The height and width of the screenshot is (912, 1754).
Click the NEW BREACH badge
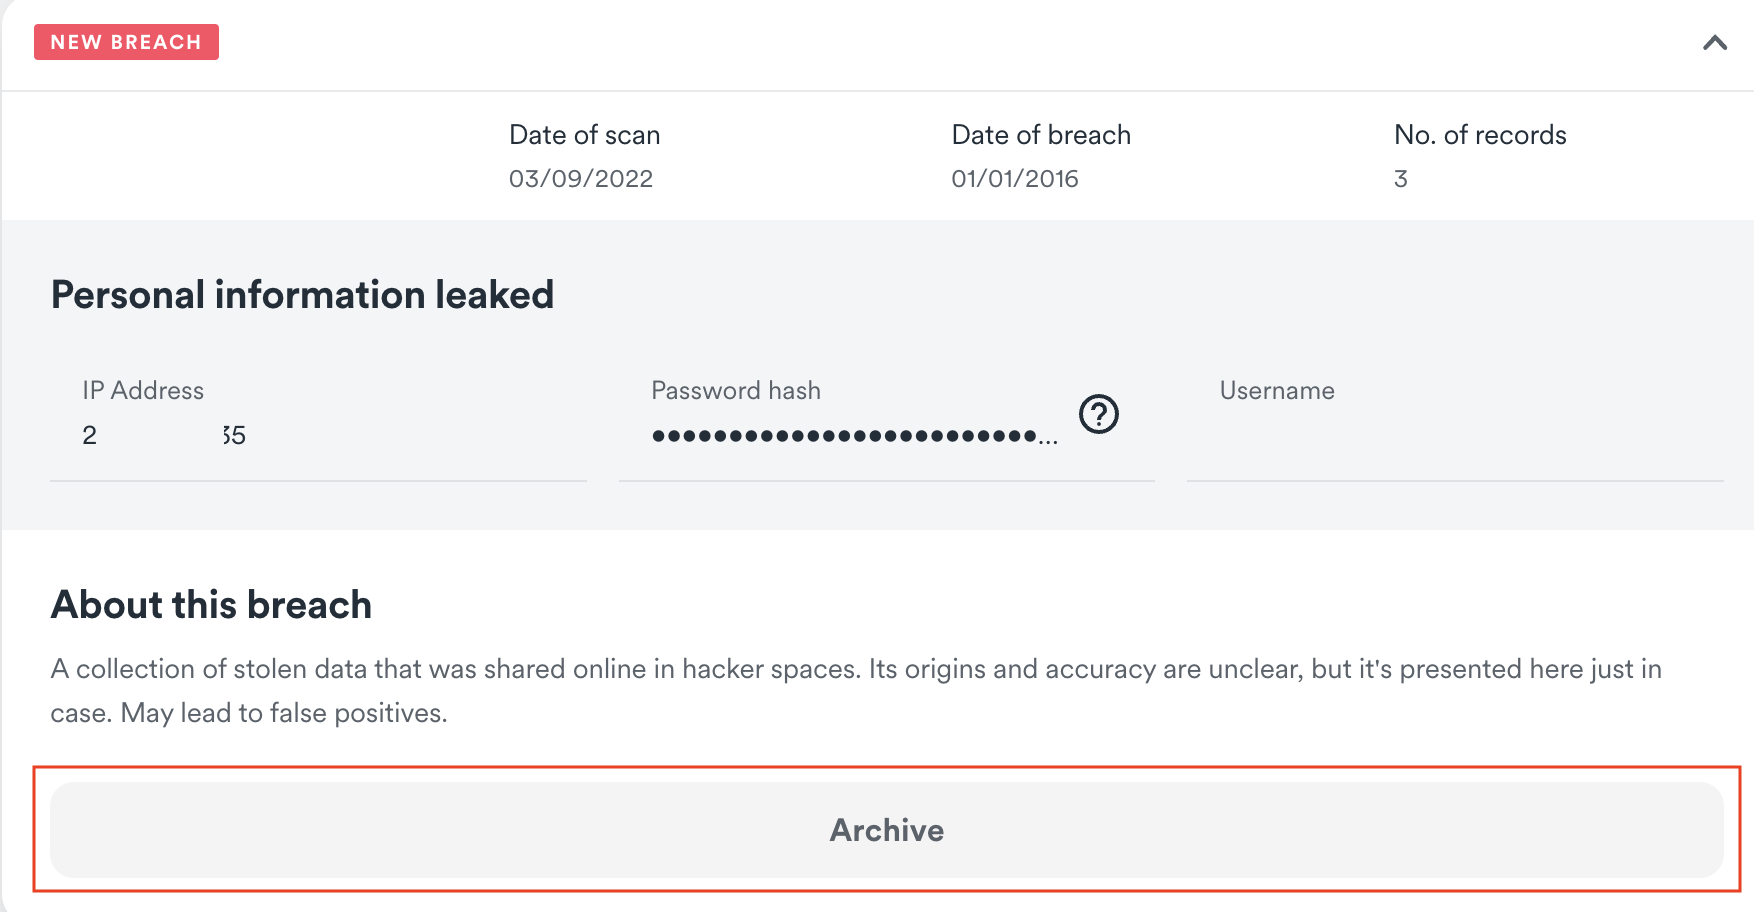(126, 42)
